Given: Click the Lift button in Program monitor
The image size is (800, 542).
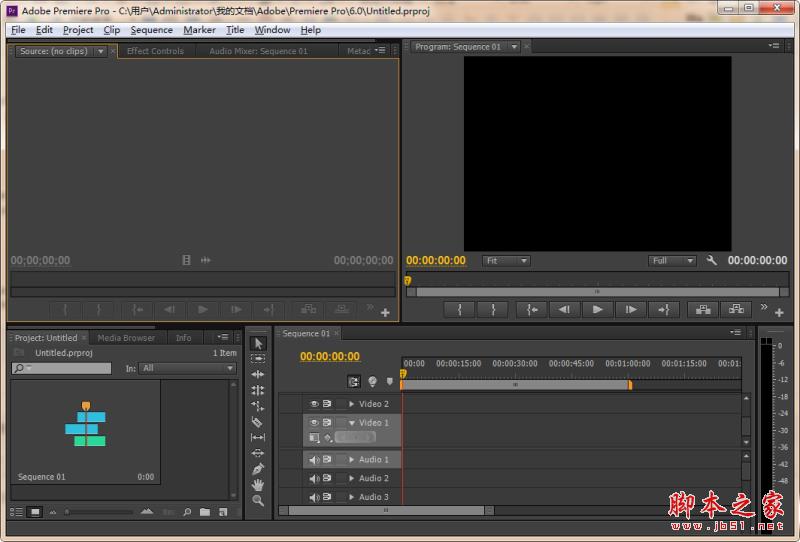Looking at the screenshot, I should coord(703,309).
